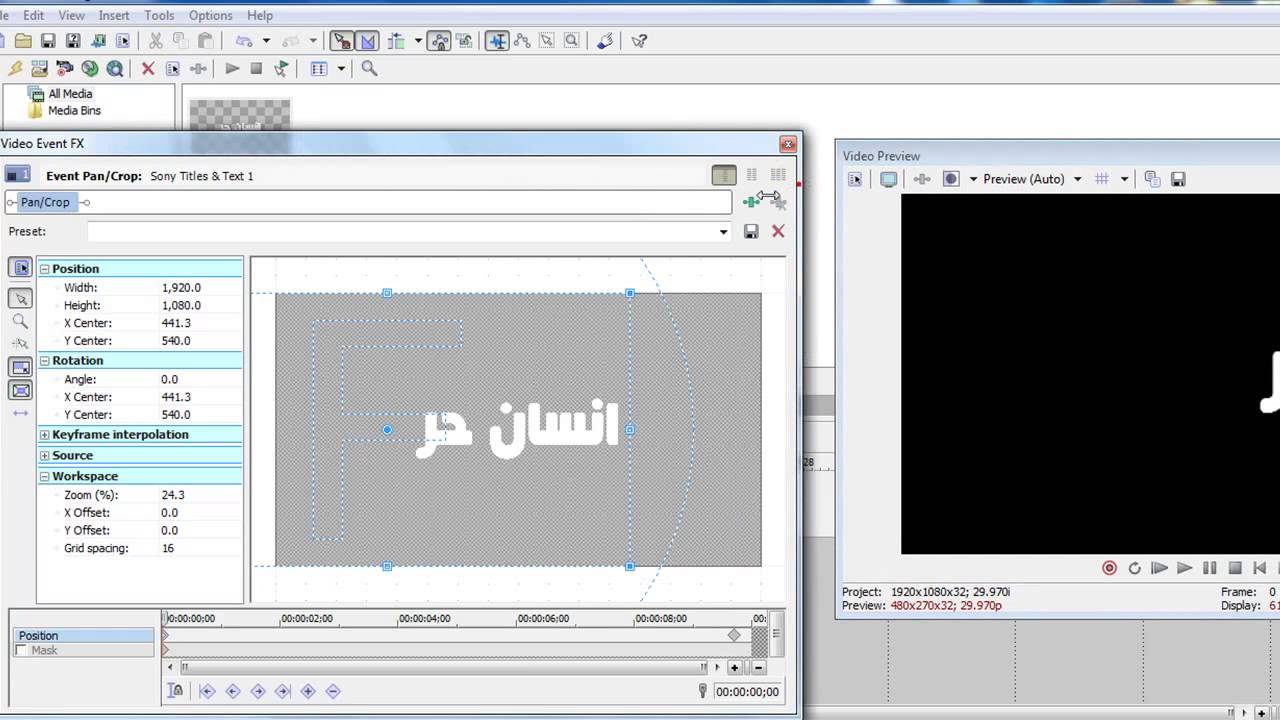Click the Stop Preview icon in media toolbar
Screen dimensions: 1280x720
256,68
